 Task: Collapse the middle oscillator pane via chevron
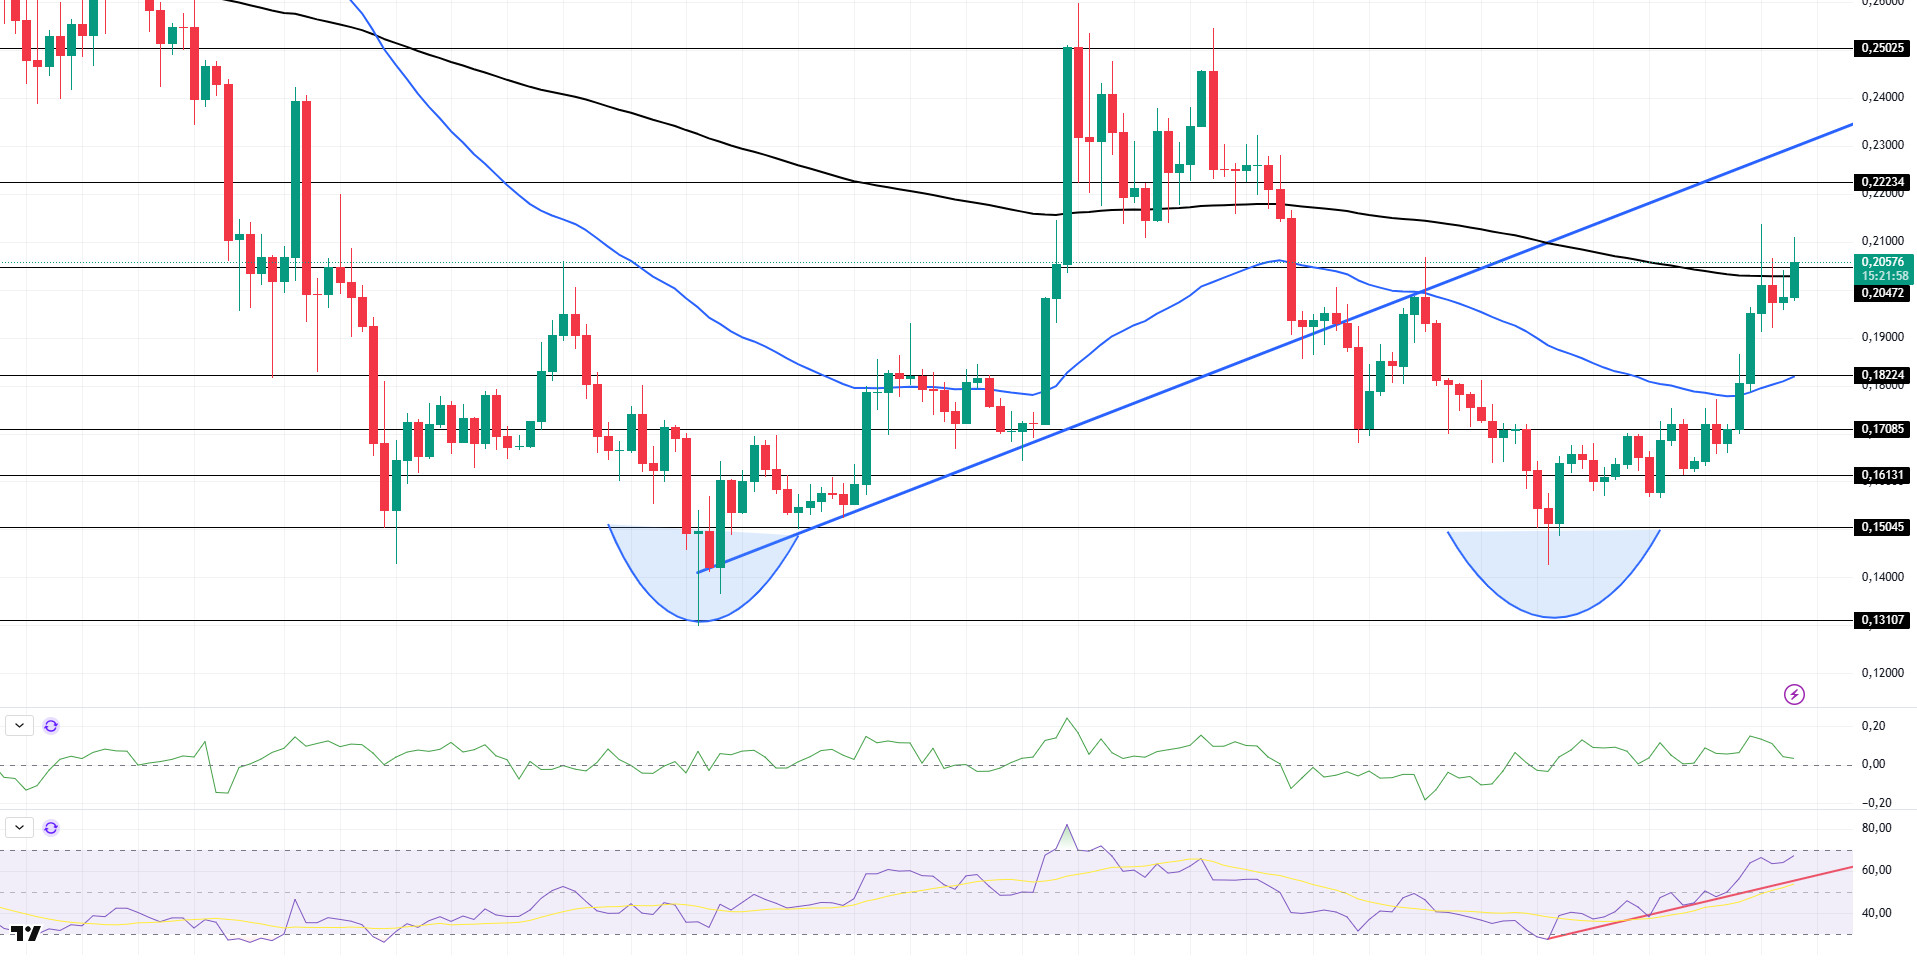[19, 726]
